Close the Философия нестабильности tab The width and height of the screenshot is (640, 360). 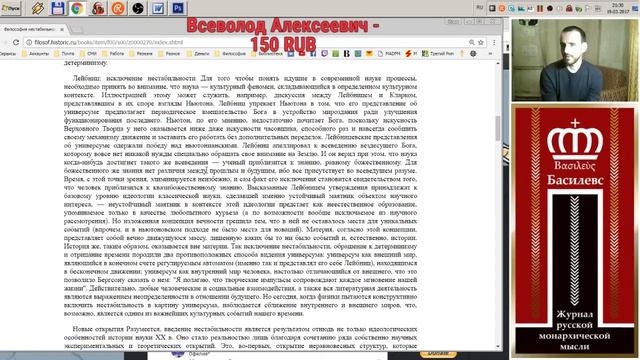(62, 29)
